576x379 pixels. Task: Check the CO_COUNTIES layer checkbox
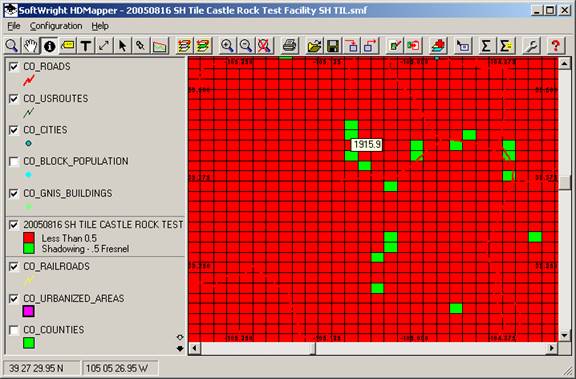point(14,330)
